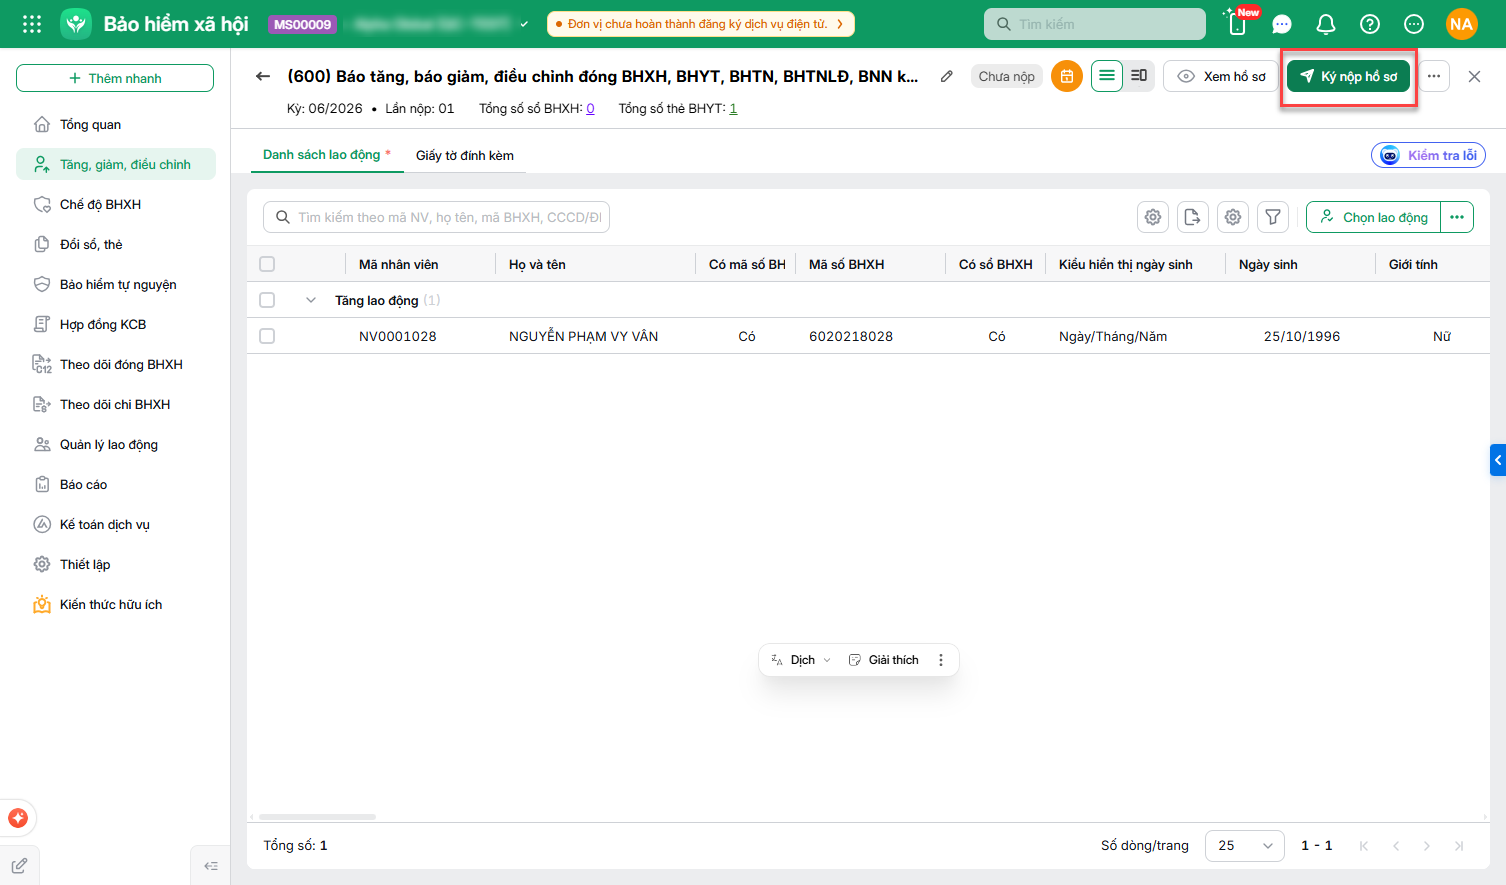Click the note pencil icon at bottom left
This screenshot has width=1506, height=885.
click(19, 866)
